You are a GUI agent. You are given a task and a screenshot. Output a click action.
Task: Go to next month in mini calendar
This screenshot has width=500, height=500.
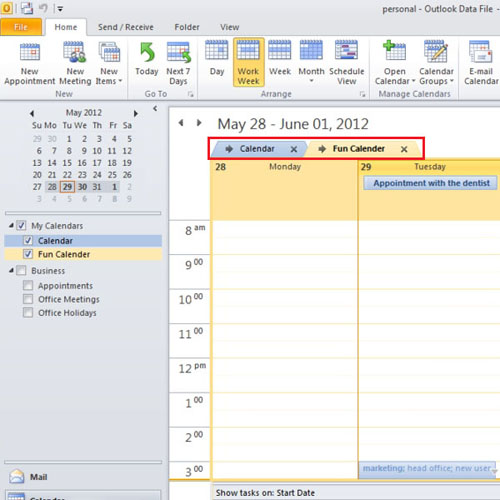136,113
